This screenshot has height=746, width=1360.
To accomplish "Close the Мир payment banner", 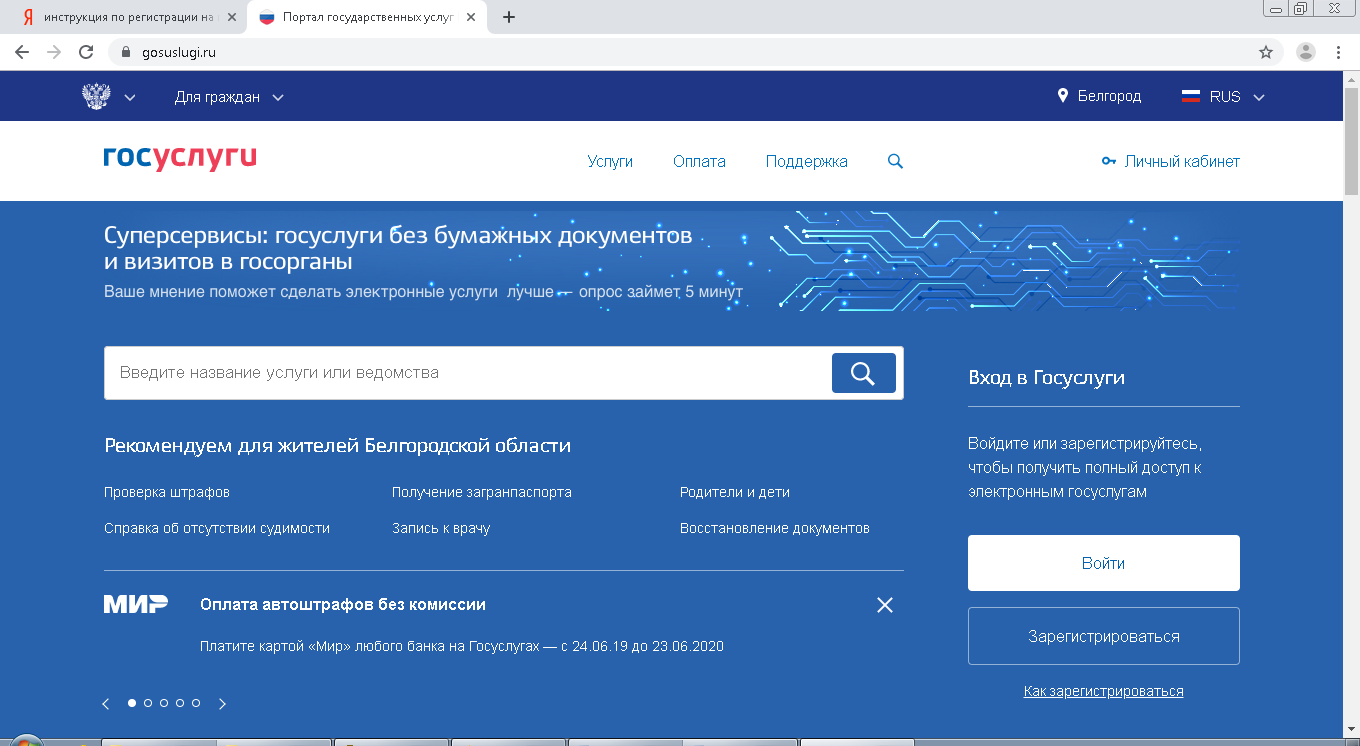I will click(x=884, y=605).
